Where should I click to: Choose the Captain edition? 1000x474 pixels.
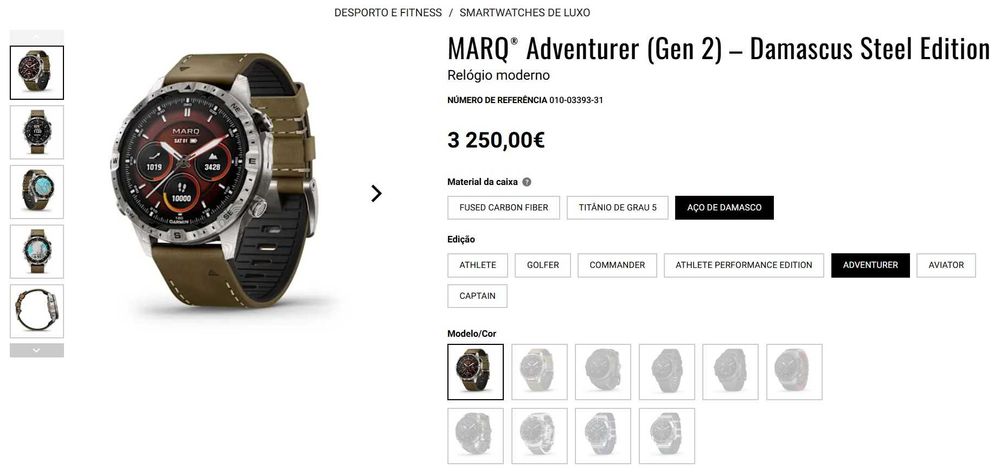click(x=478, y=296)
